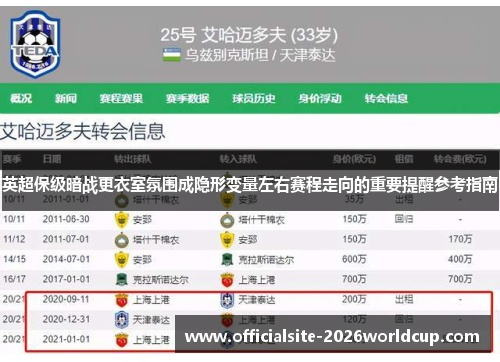Click the 租借 column header
This screenshot has height=362, width=500.
[x=404, y=159]
